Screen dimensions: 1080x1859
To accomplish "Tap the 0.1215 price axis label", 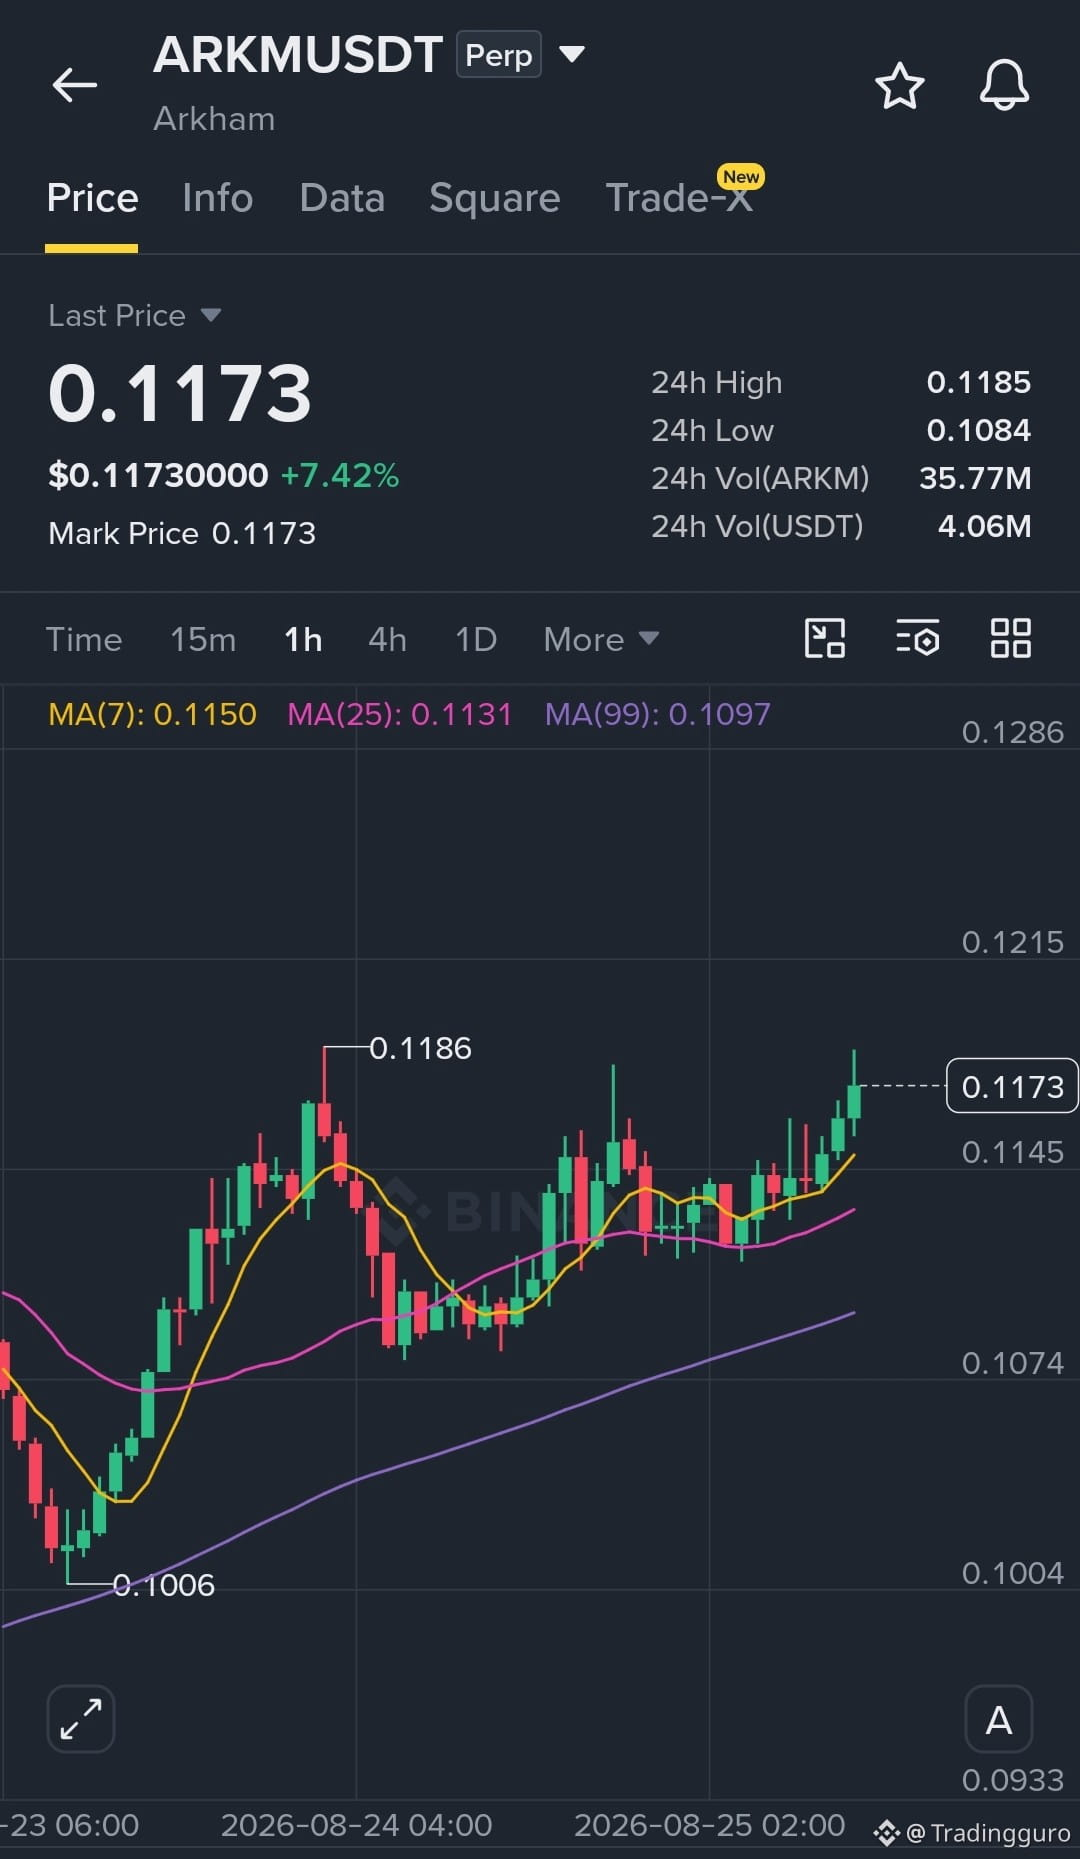I will [1012, 942].
